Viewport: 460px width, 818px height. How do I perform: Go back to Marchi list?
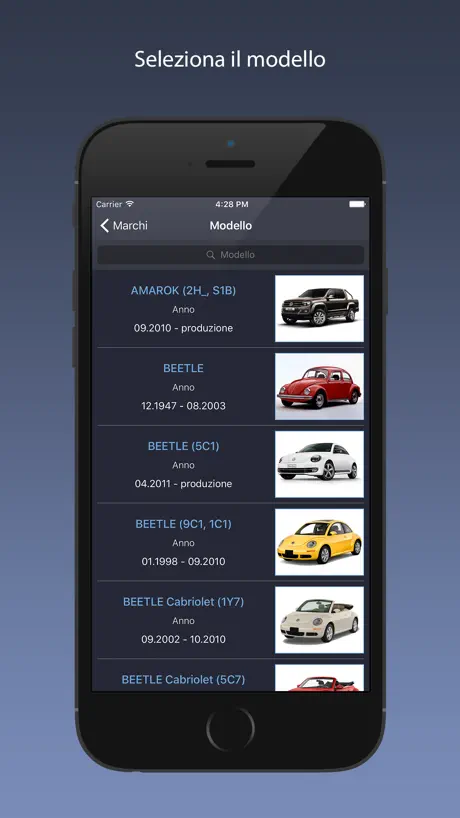(124, 225)
